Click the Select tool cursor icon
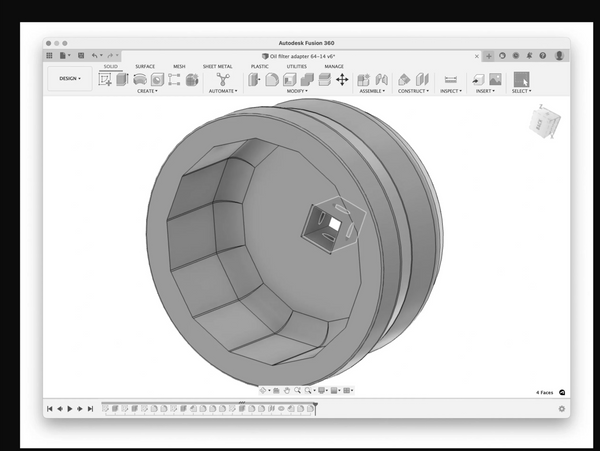The image size is (600, 451). tap(521, 79)
